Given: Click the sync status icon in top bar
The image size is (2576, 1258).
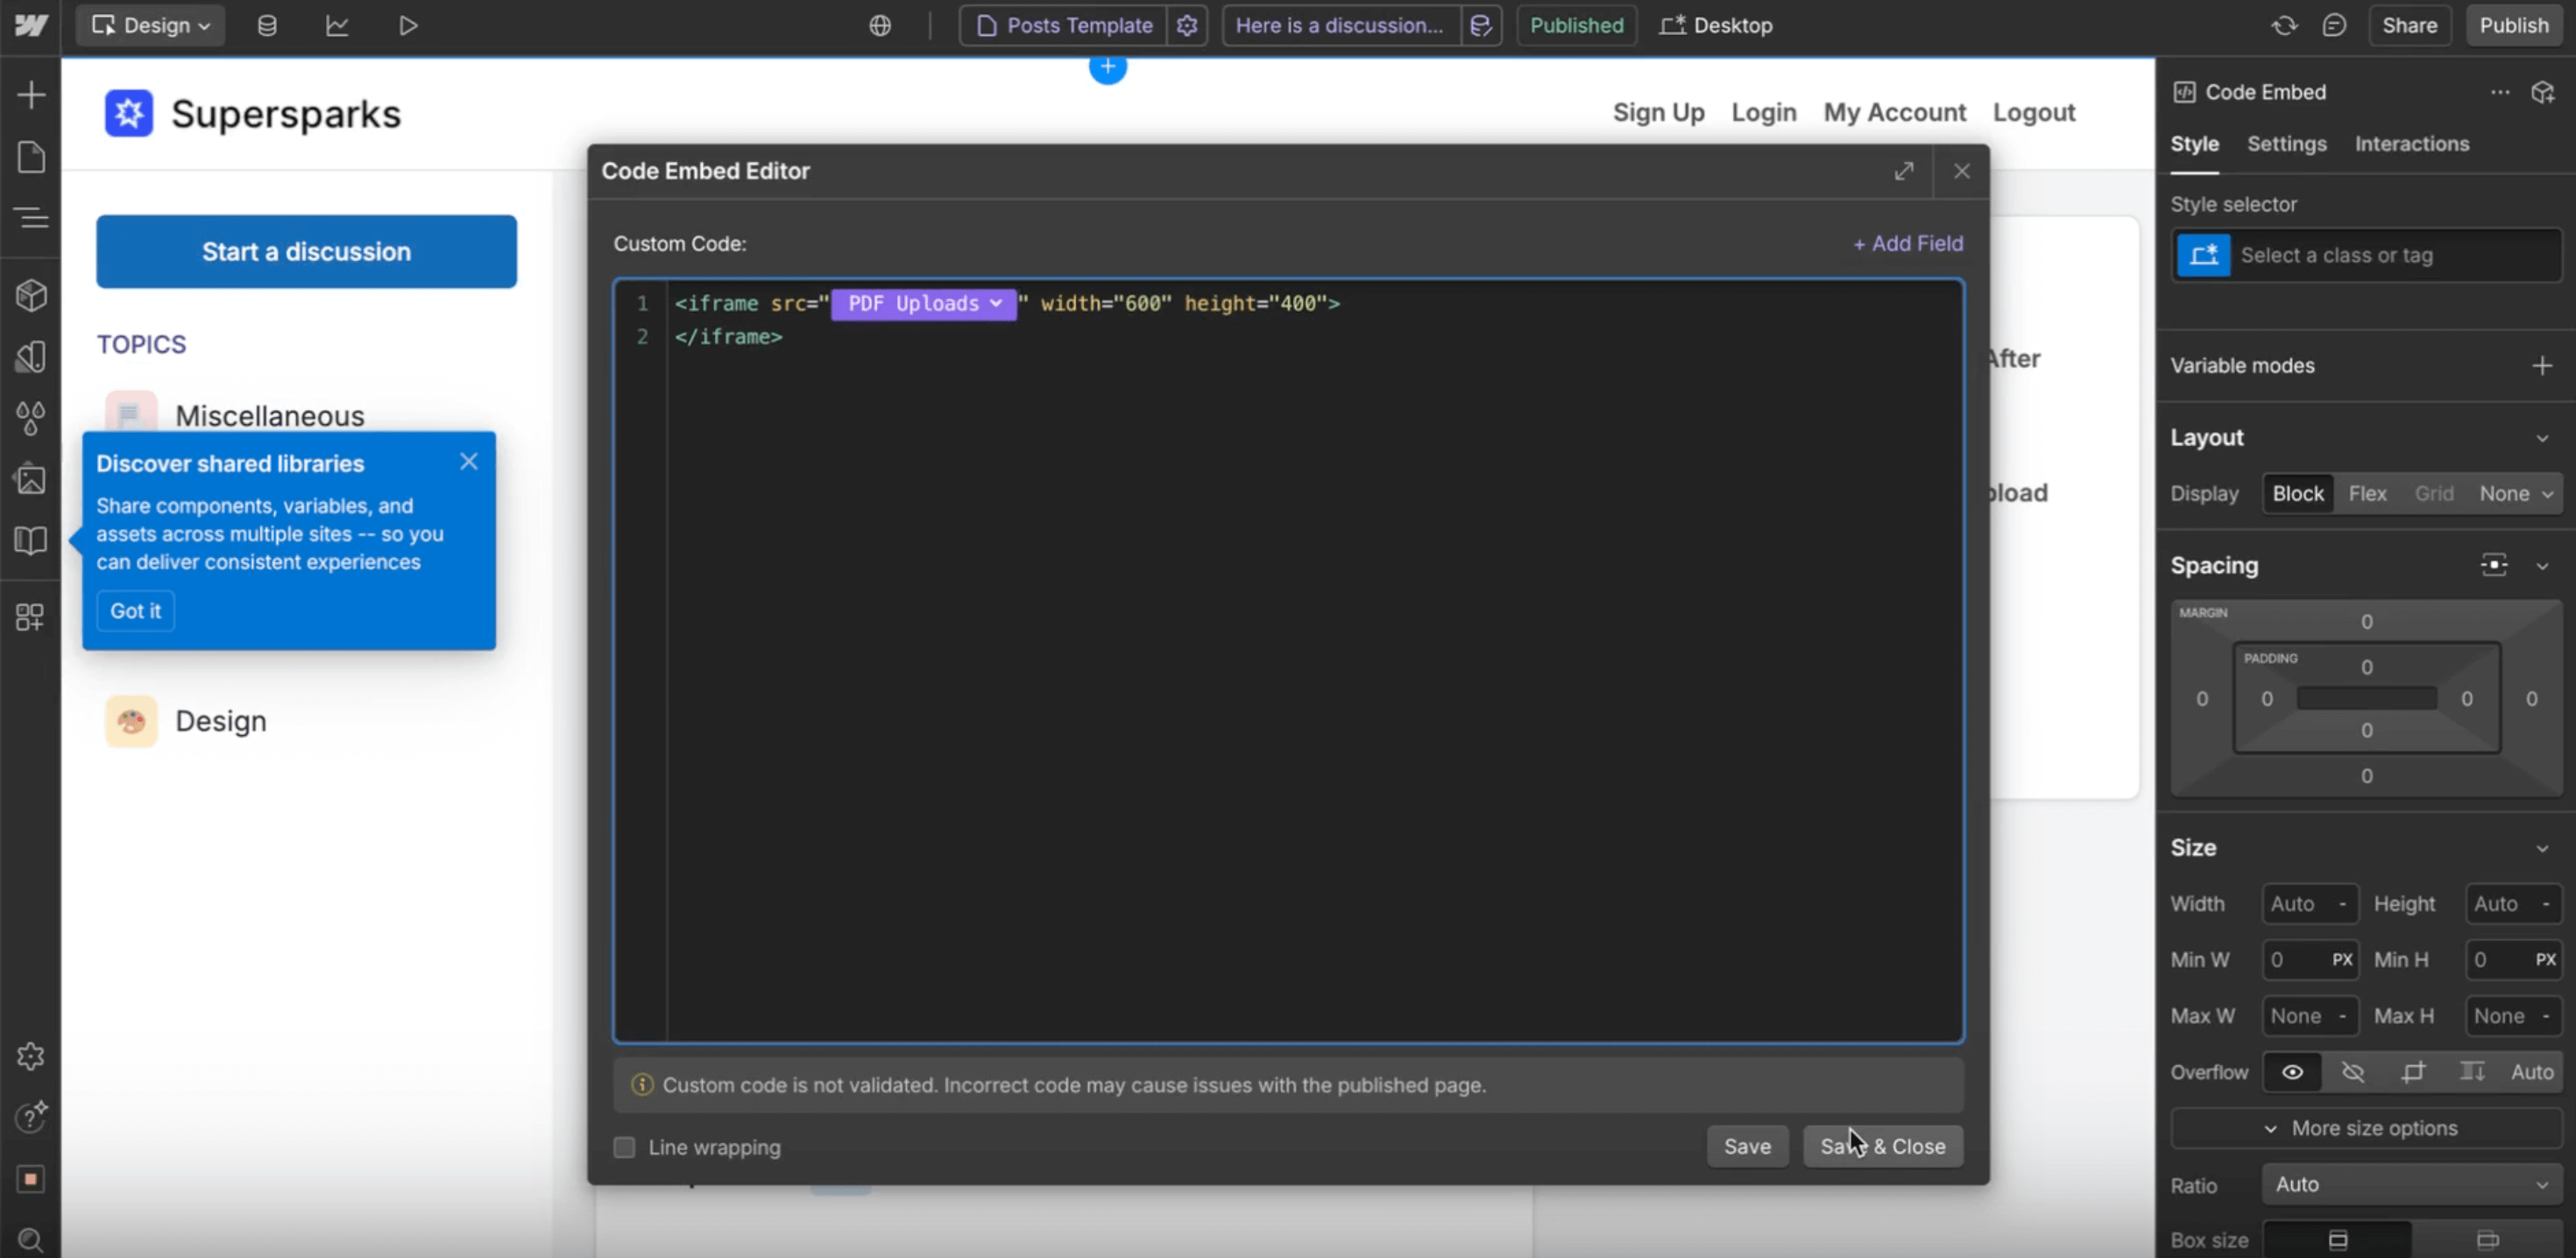Looking at the screenshot, I should [2284, 25].
